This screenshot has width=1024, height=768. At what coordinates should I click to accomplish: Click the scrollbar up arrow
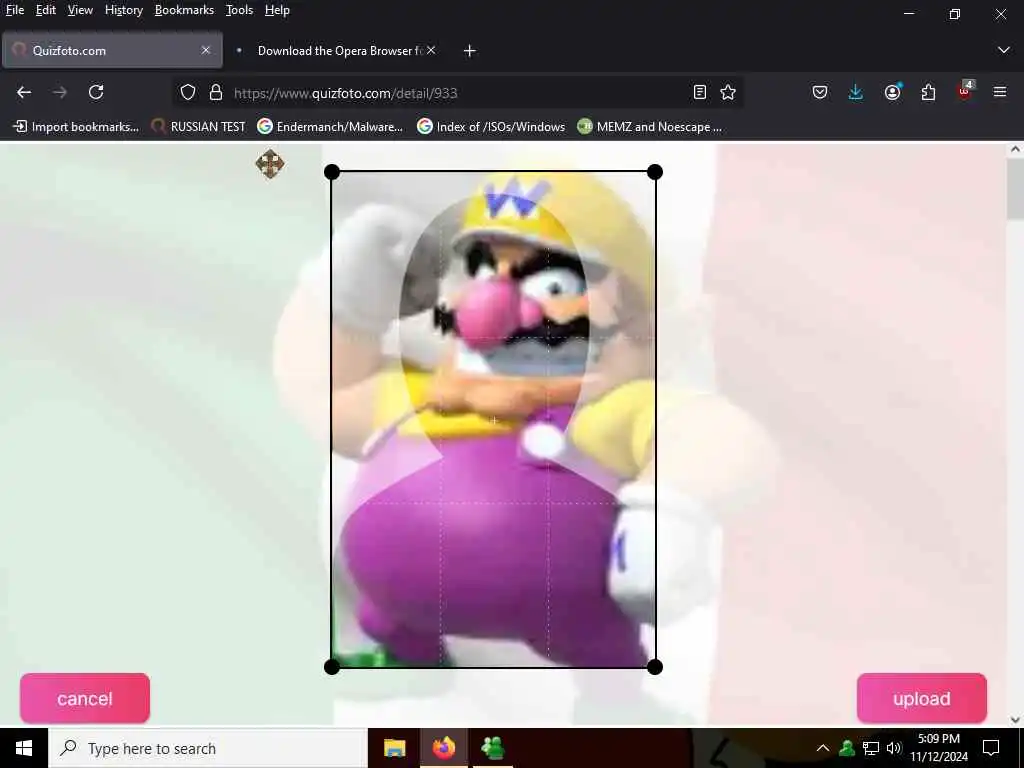1015,150
